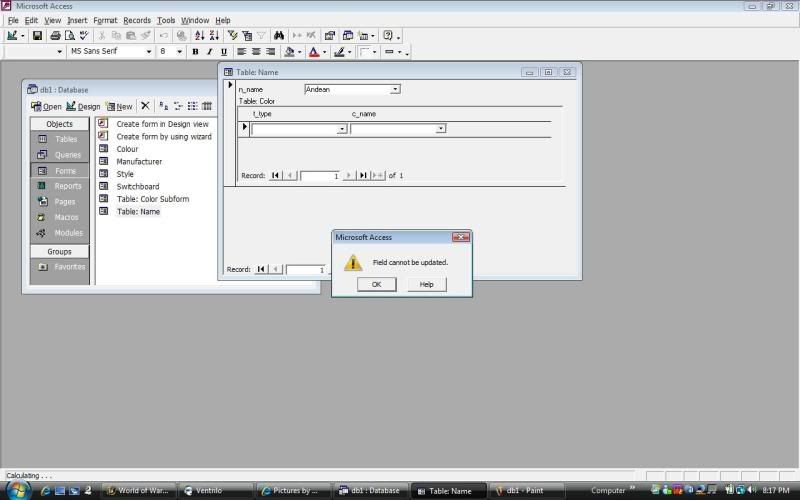
Task: Click the Help question mark icon
Action: click(x=388, y=35)
